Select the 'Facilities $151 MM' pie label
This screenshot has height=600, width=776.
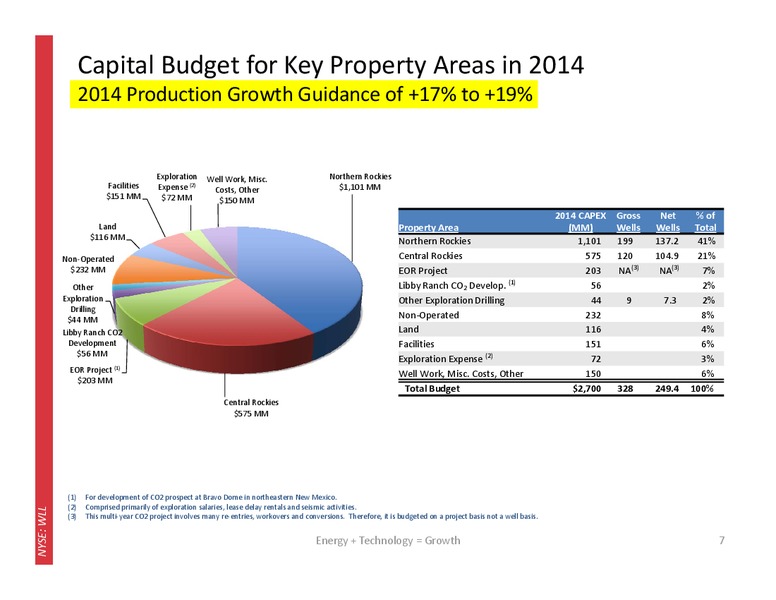coord(123,191)
